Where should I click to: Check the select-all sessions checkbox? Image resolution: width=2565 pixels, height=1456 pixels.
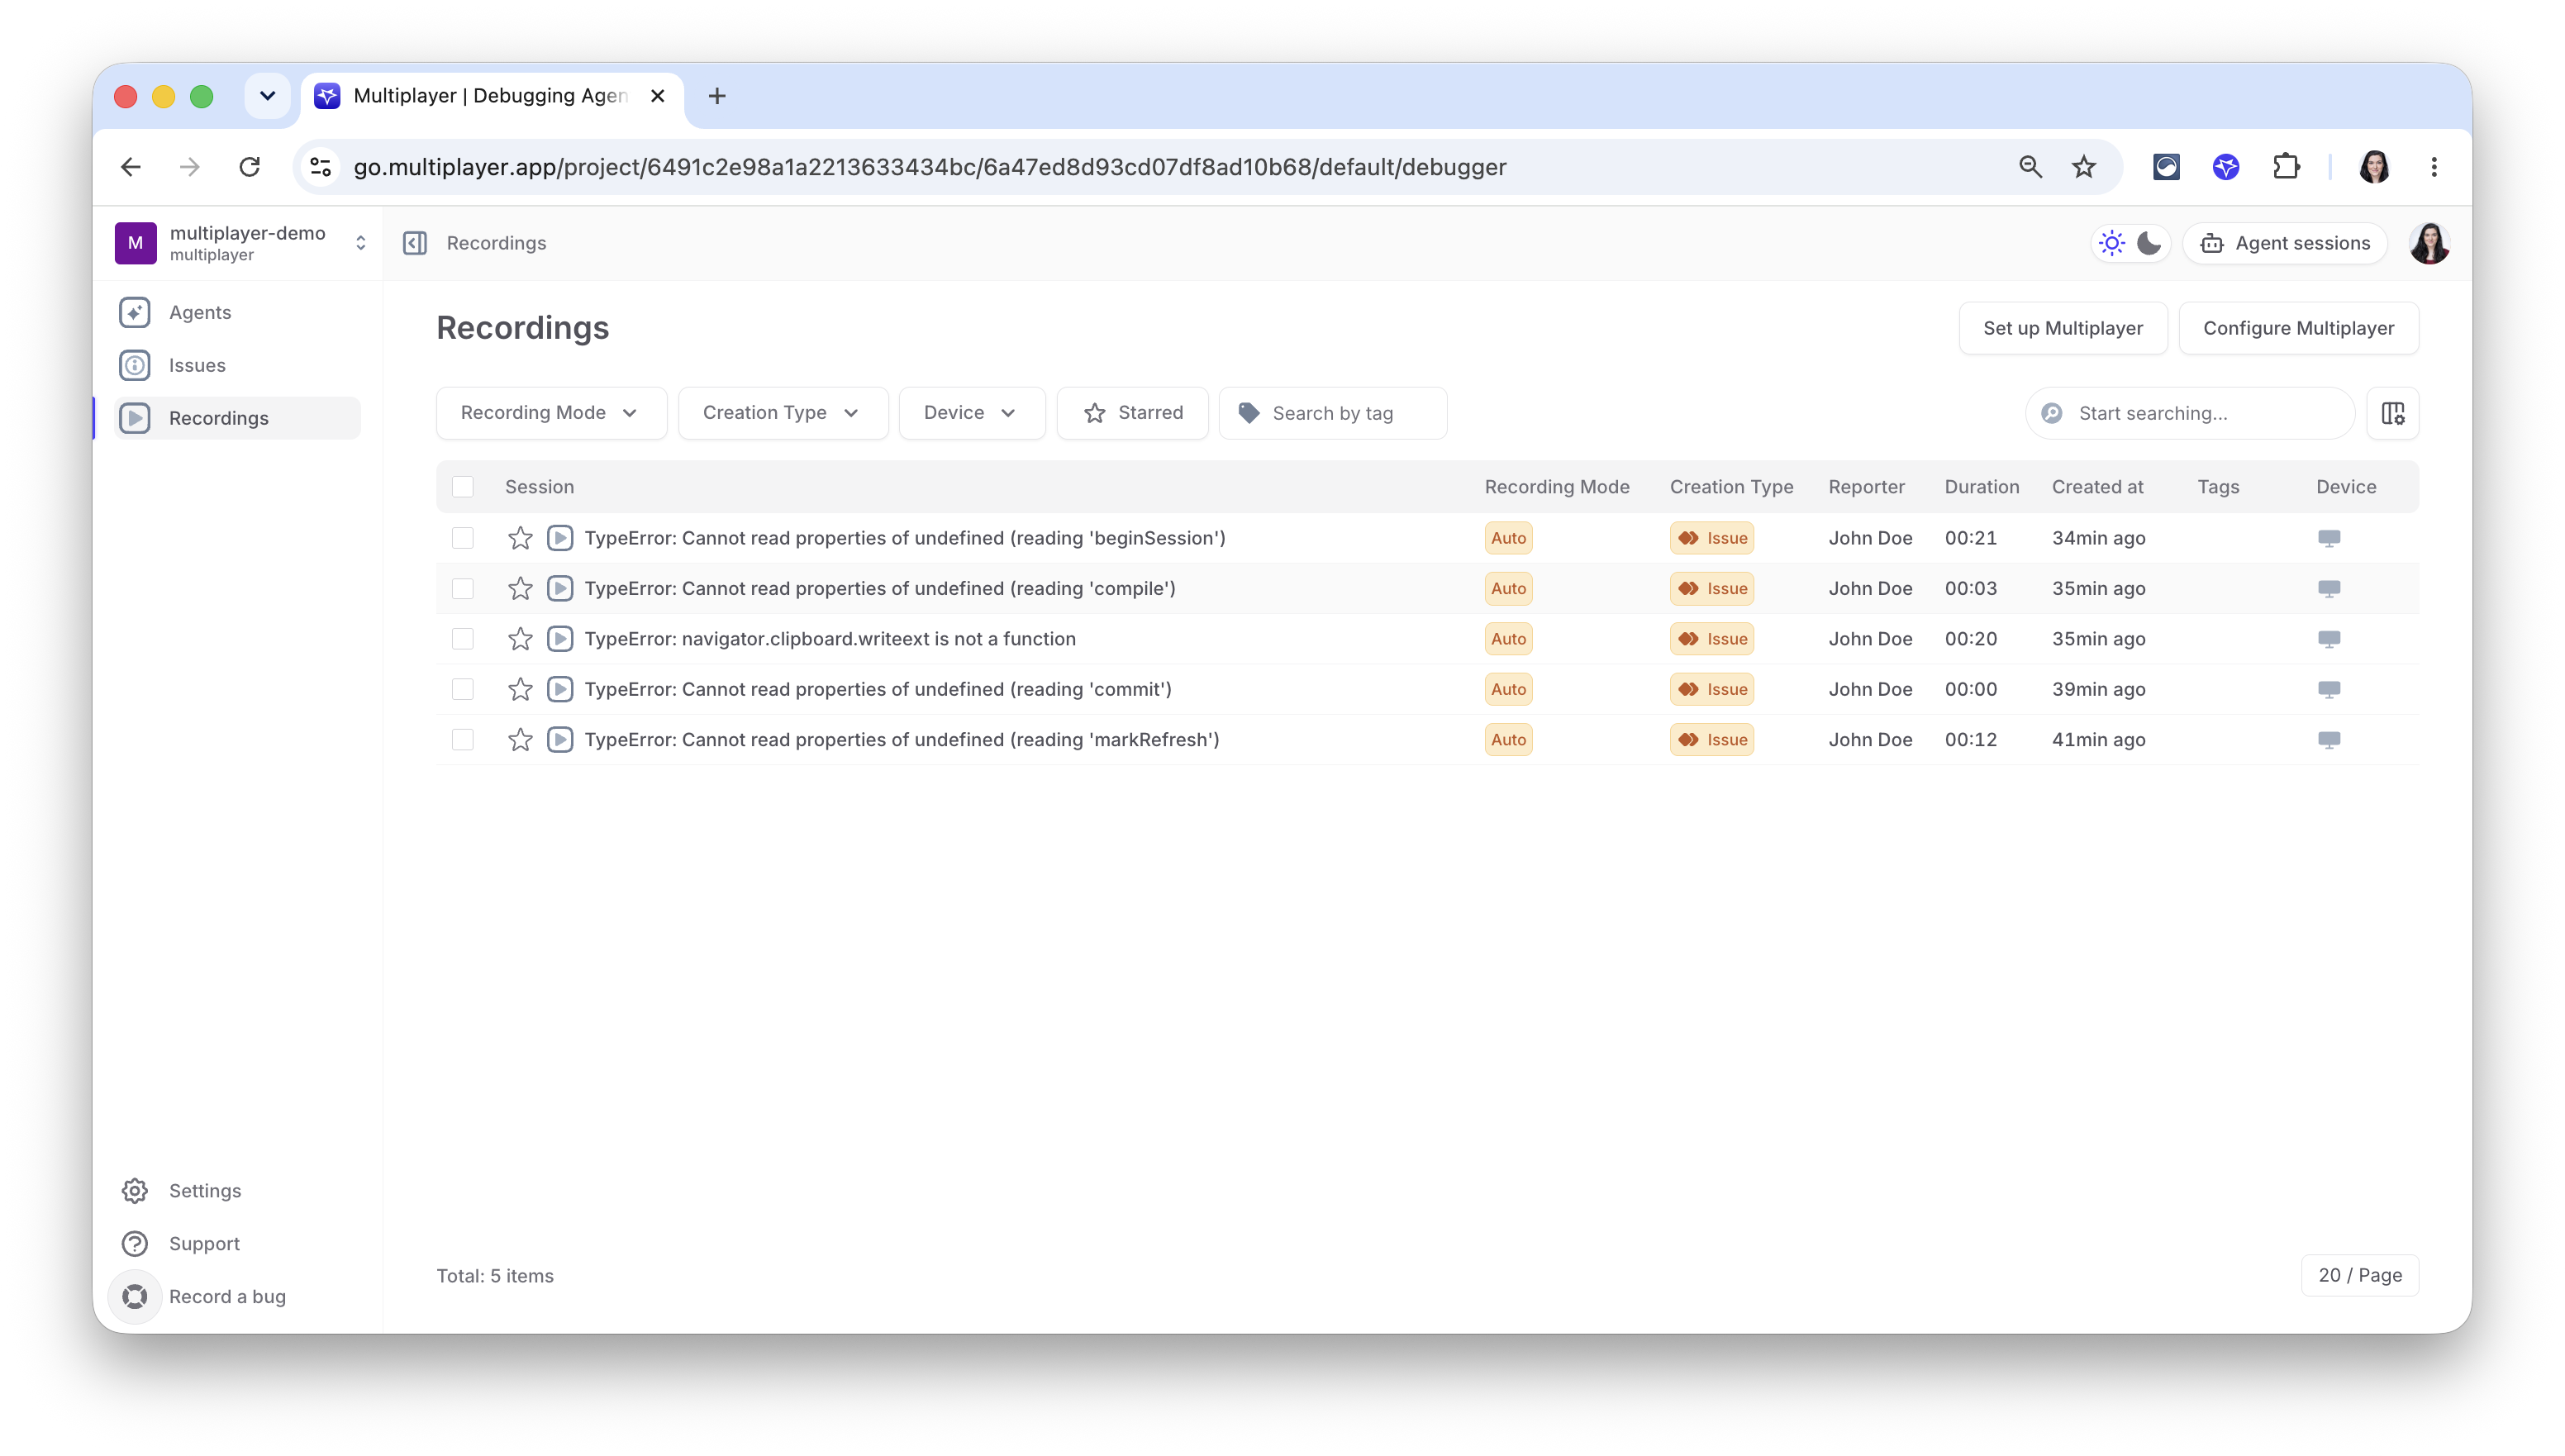click(x=462, y=487)
